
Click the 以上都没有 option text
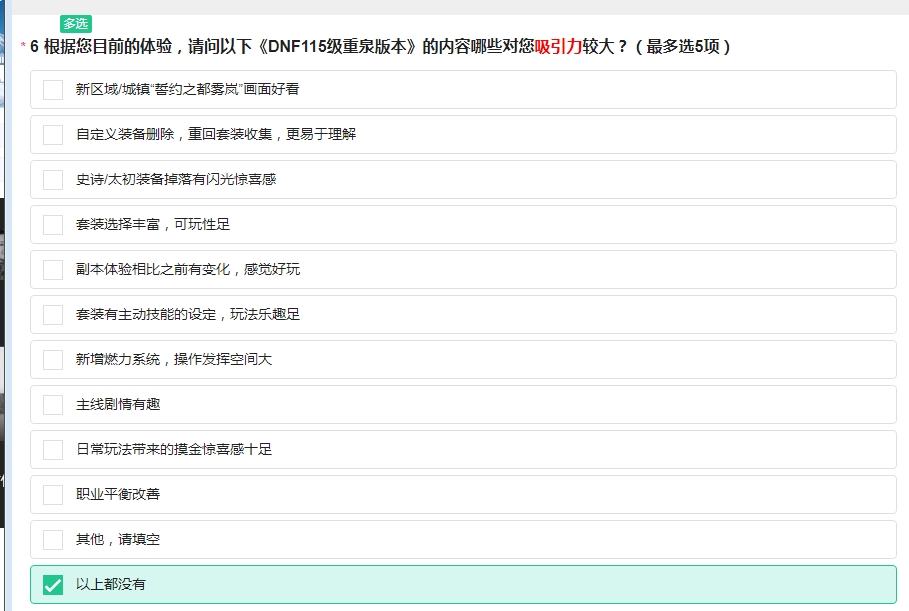[111, 584]
